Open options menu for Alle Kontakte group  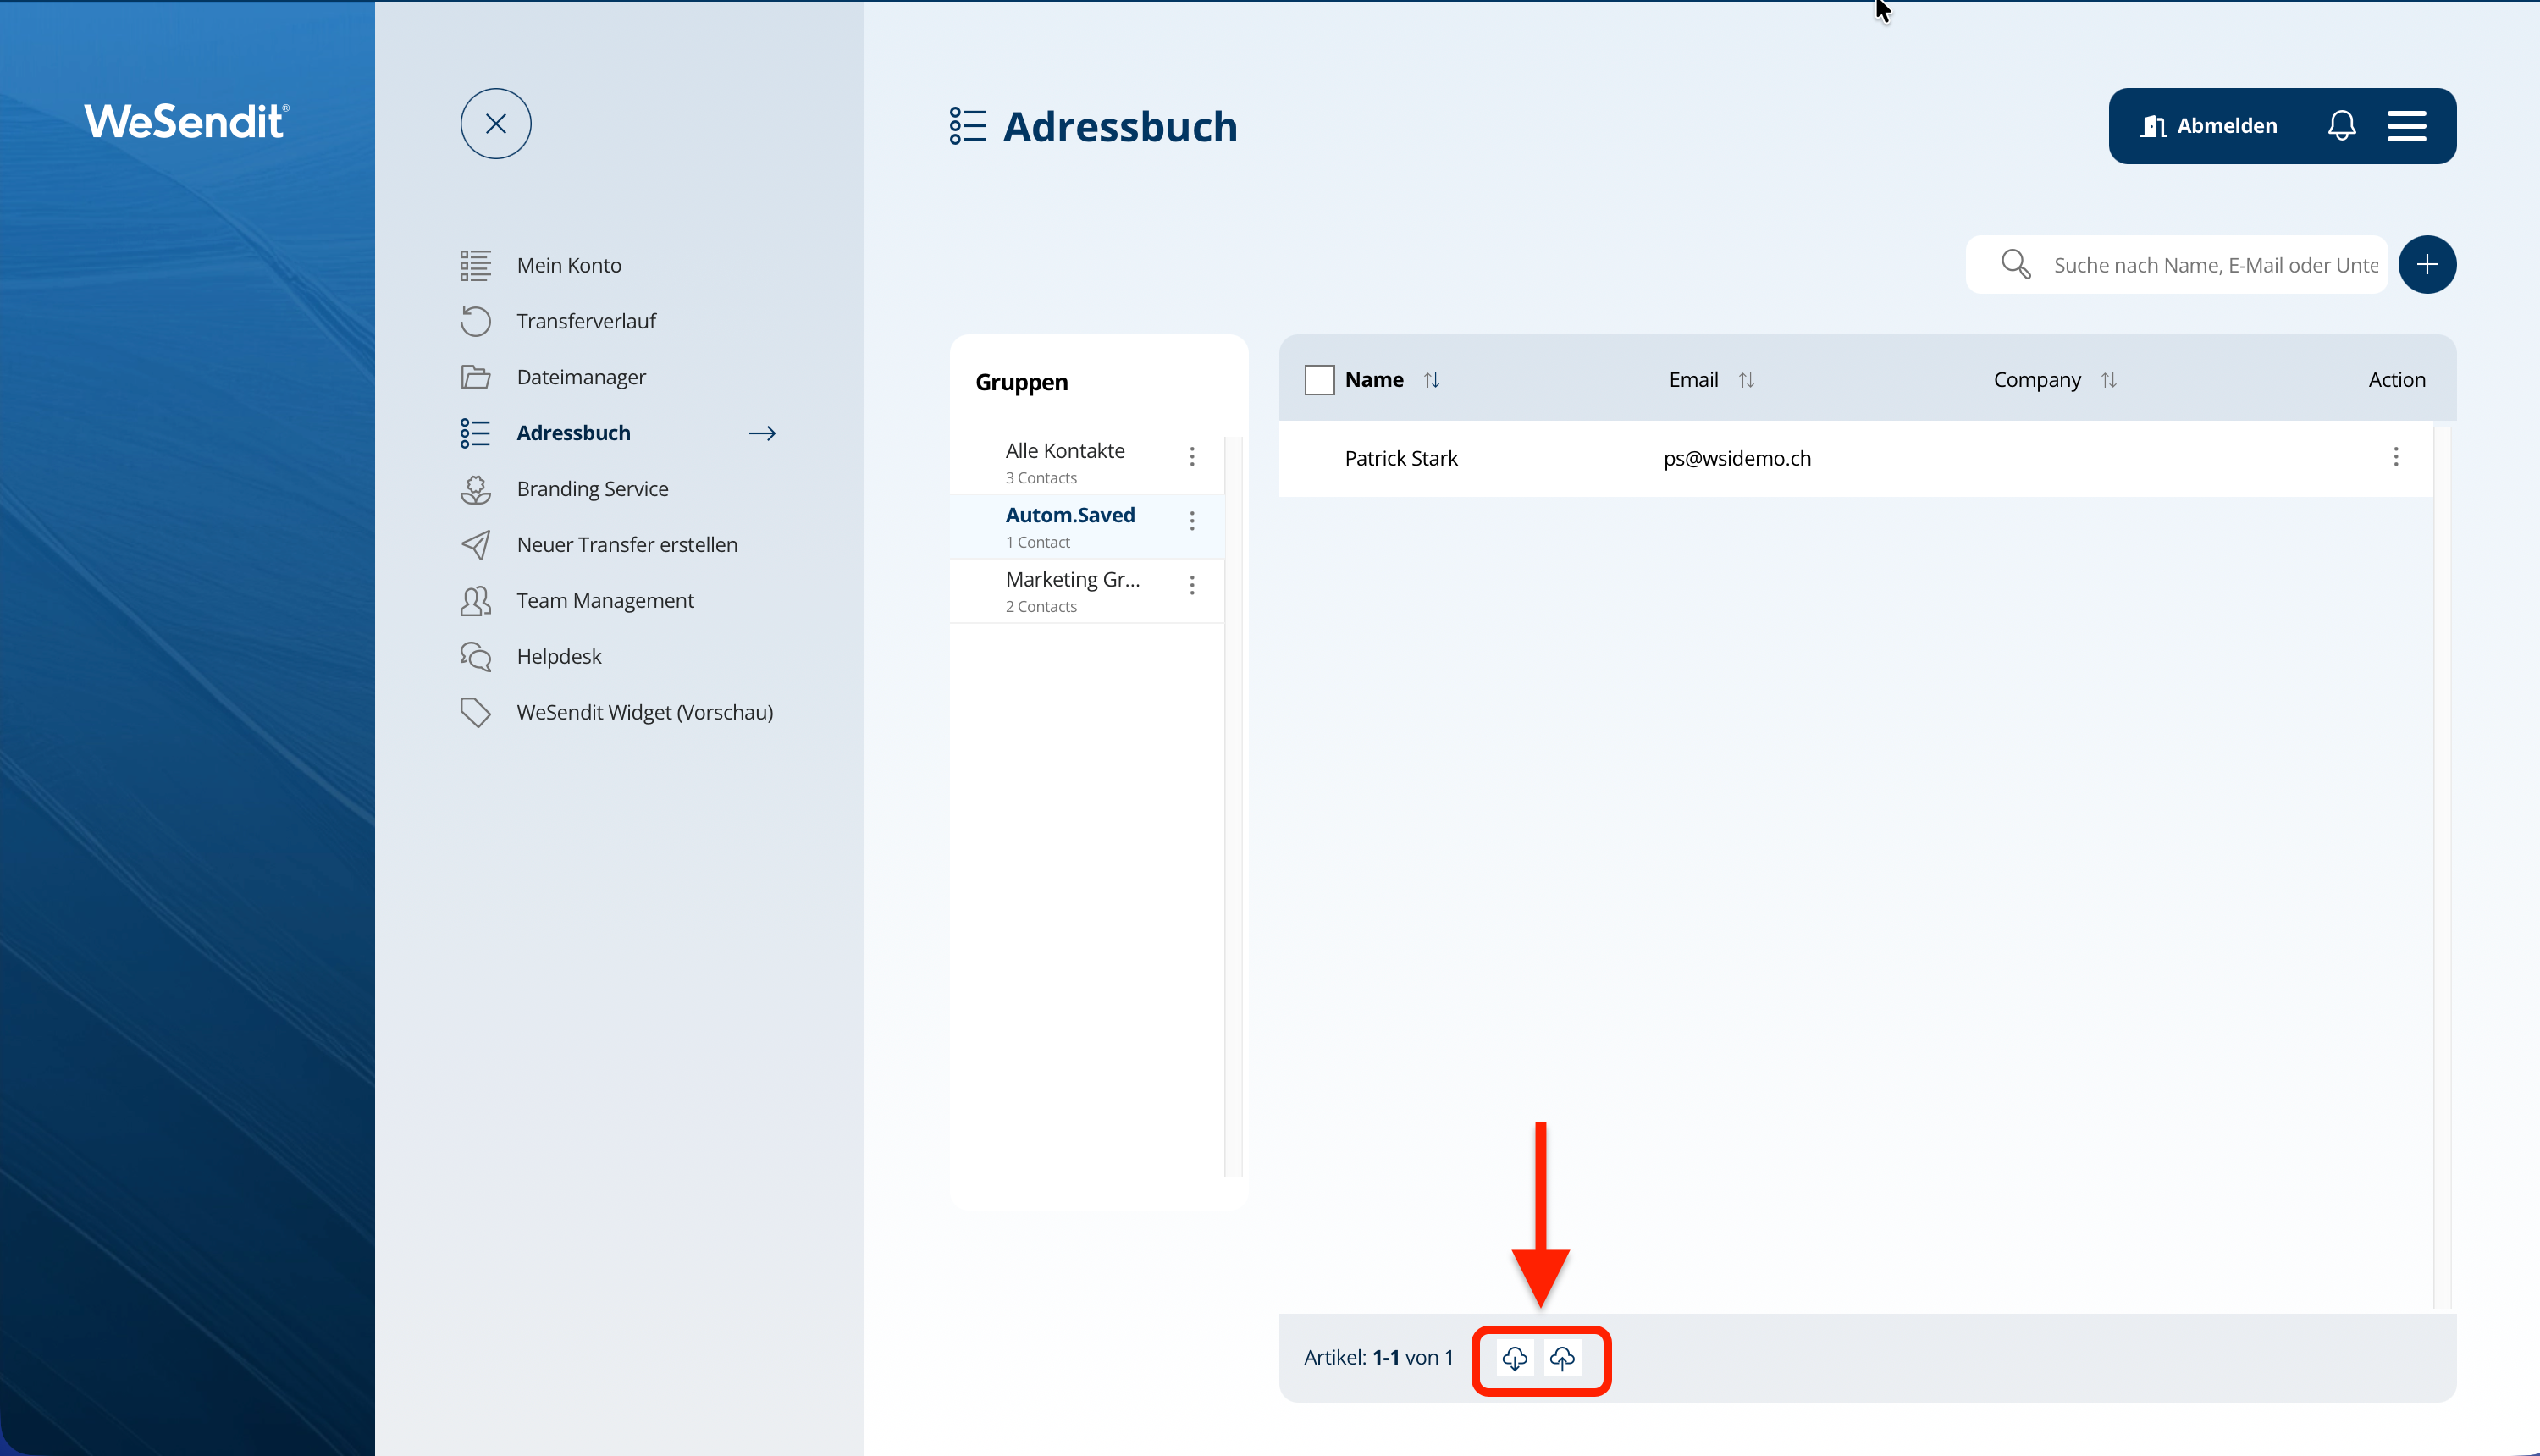(x=1192, y=457)
